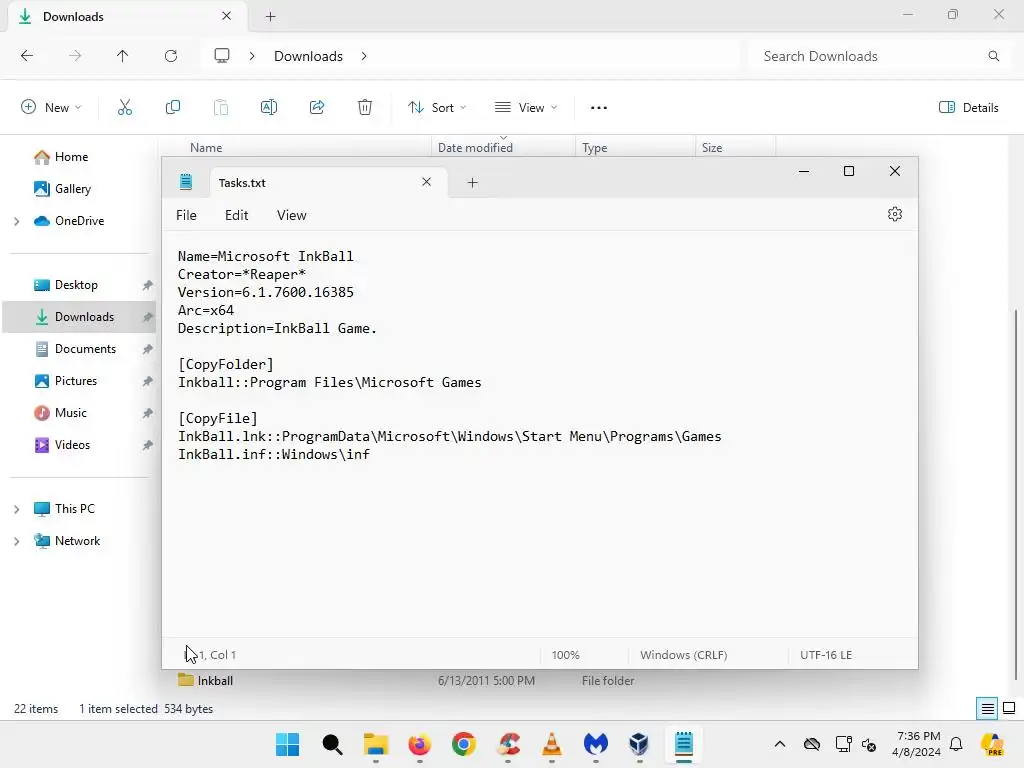Open Google Chrome from the taskbar

point(464,744)
